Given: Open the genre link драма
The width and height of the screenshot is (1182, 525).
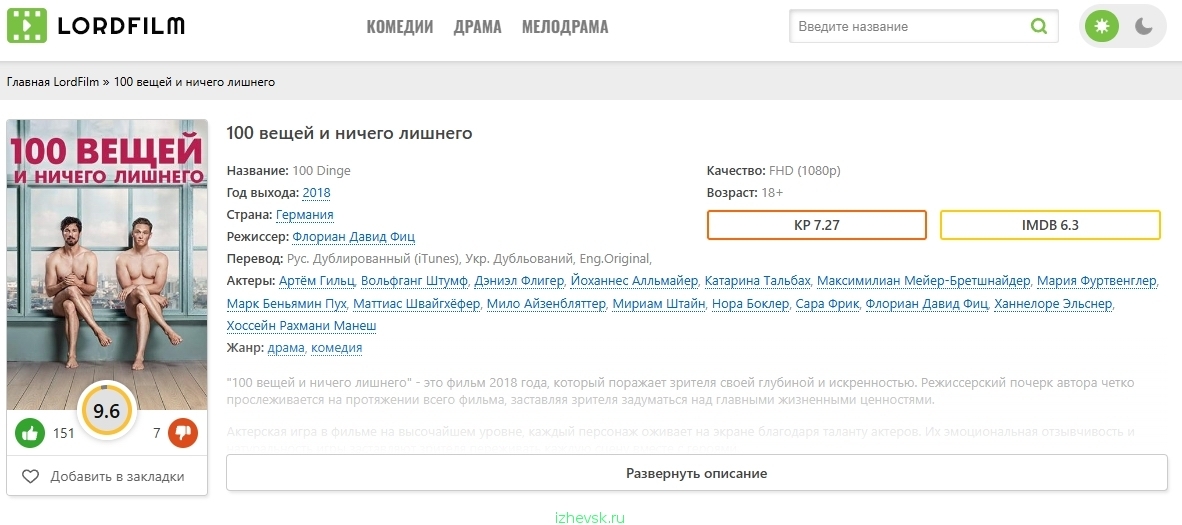Looking at the screenshot, I should 286,348.
